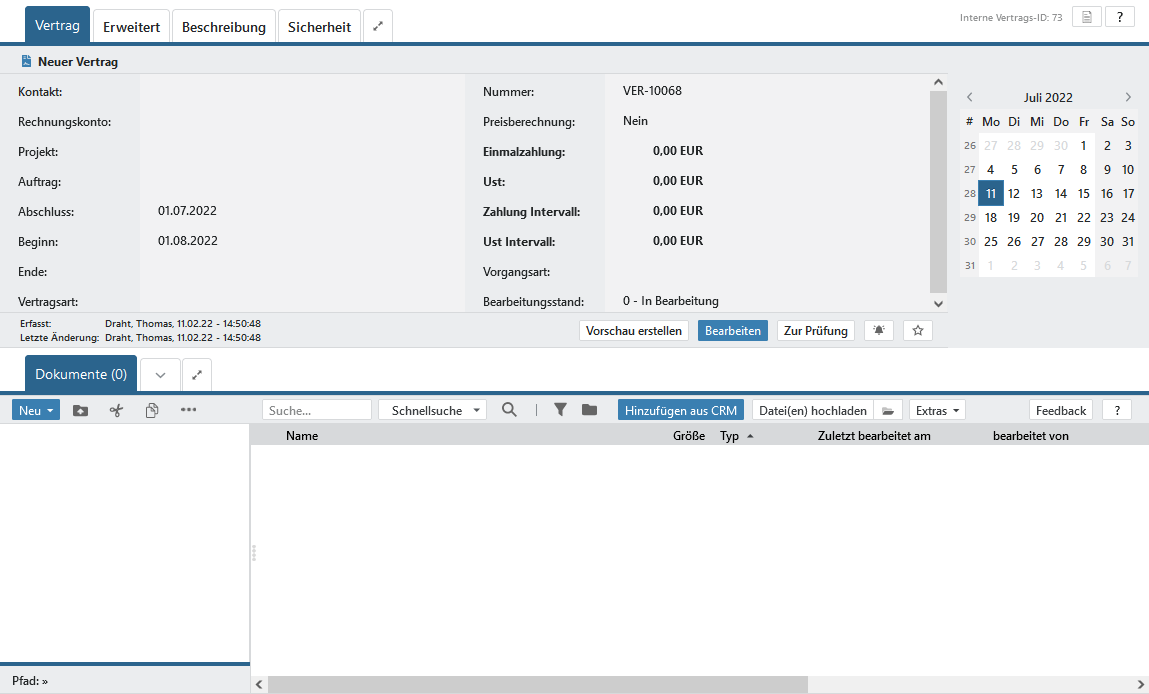
Task: Open the three-dots more options menu
Action: pos(188,410)
